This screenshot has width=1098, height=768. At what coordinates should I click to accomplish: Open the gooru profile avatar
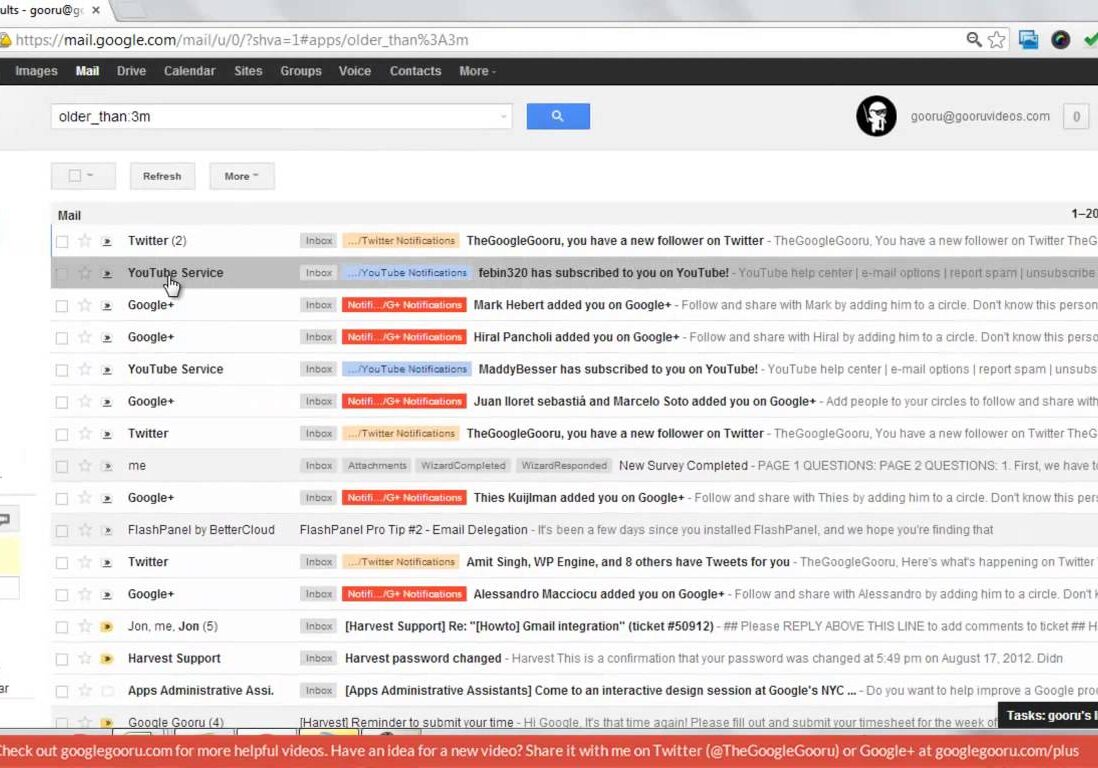[x=876, y=116]
